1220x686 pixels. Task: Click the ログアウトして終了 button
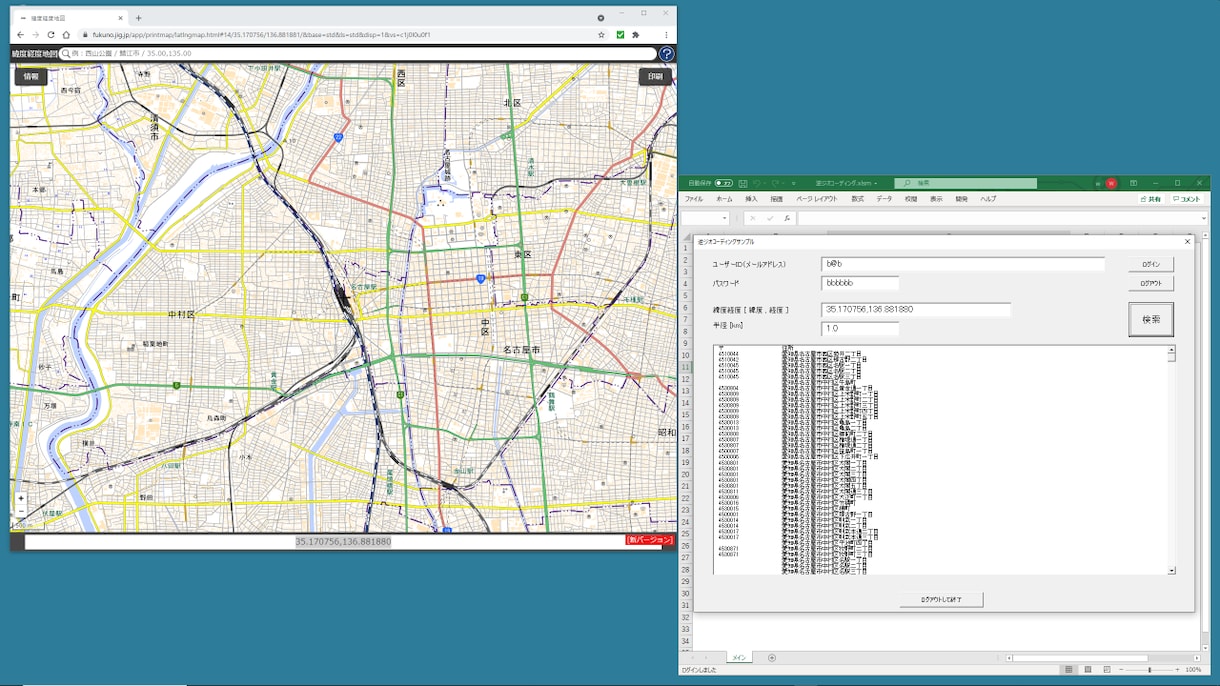point(941,600)
